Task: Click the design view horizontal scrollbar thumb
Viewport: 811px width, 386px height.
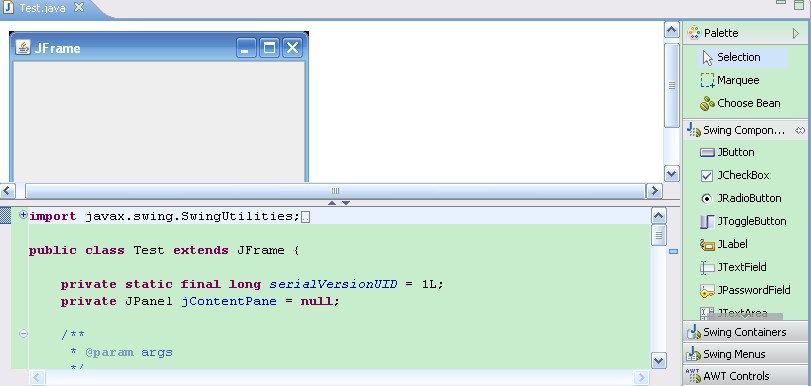Action: [335, 191]
